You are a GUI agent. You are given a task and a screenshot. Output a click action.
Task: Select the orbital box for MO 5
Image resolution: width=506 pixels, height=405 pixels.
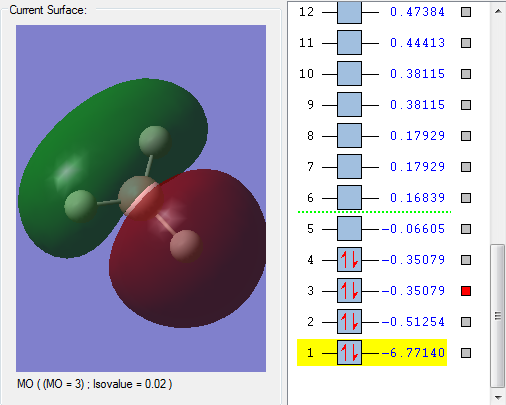[349, 229]
